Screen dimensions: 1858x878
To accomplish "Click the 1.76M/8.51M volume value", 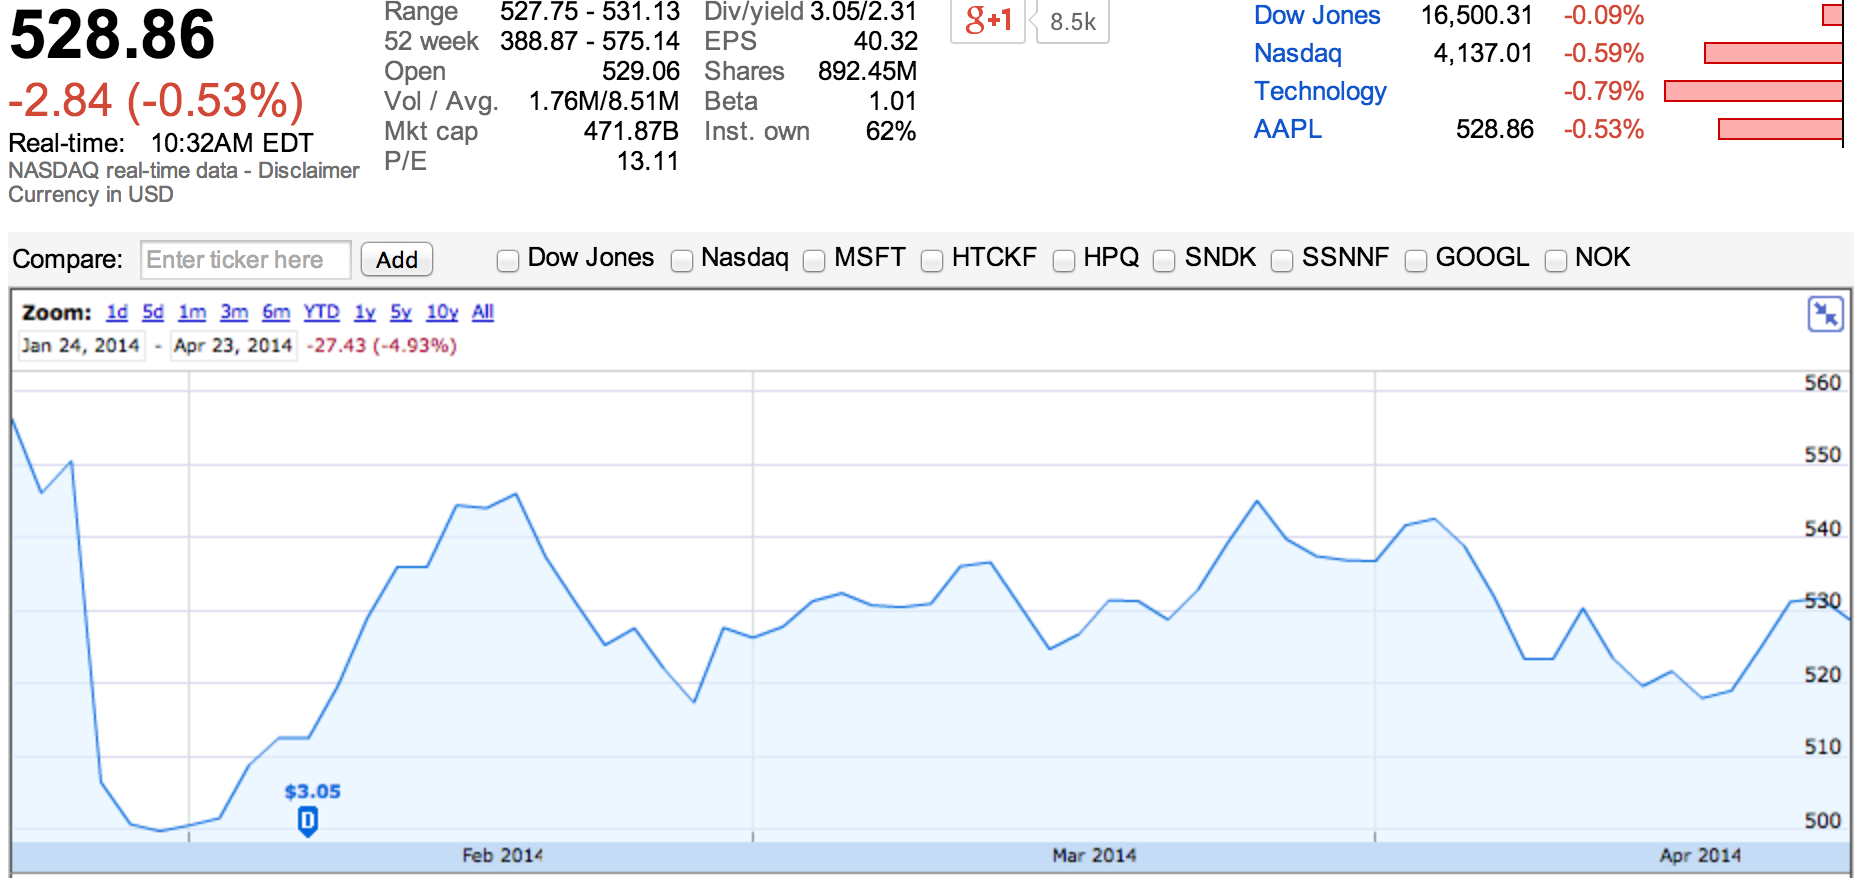I will 604,101.
